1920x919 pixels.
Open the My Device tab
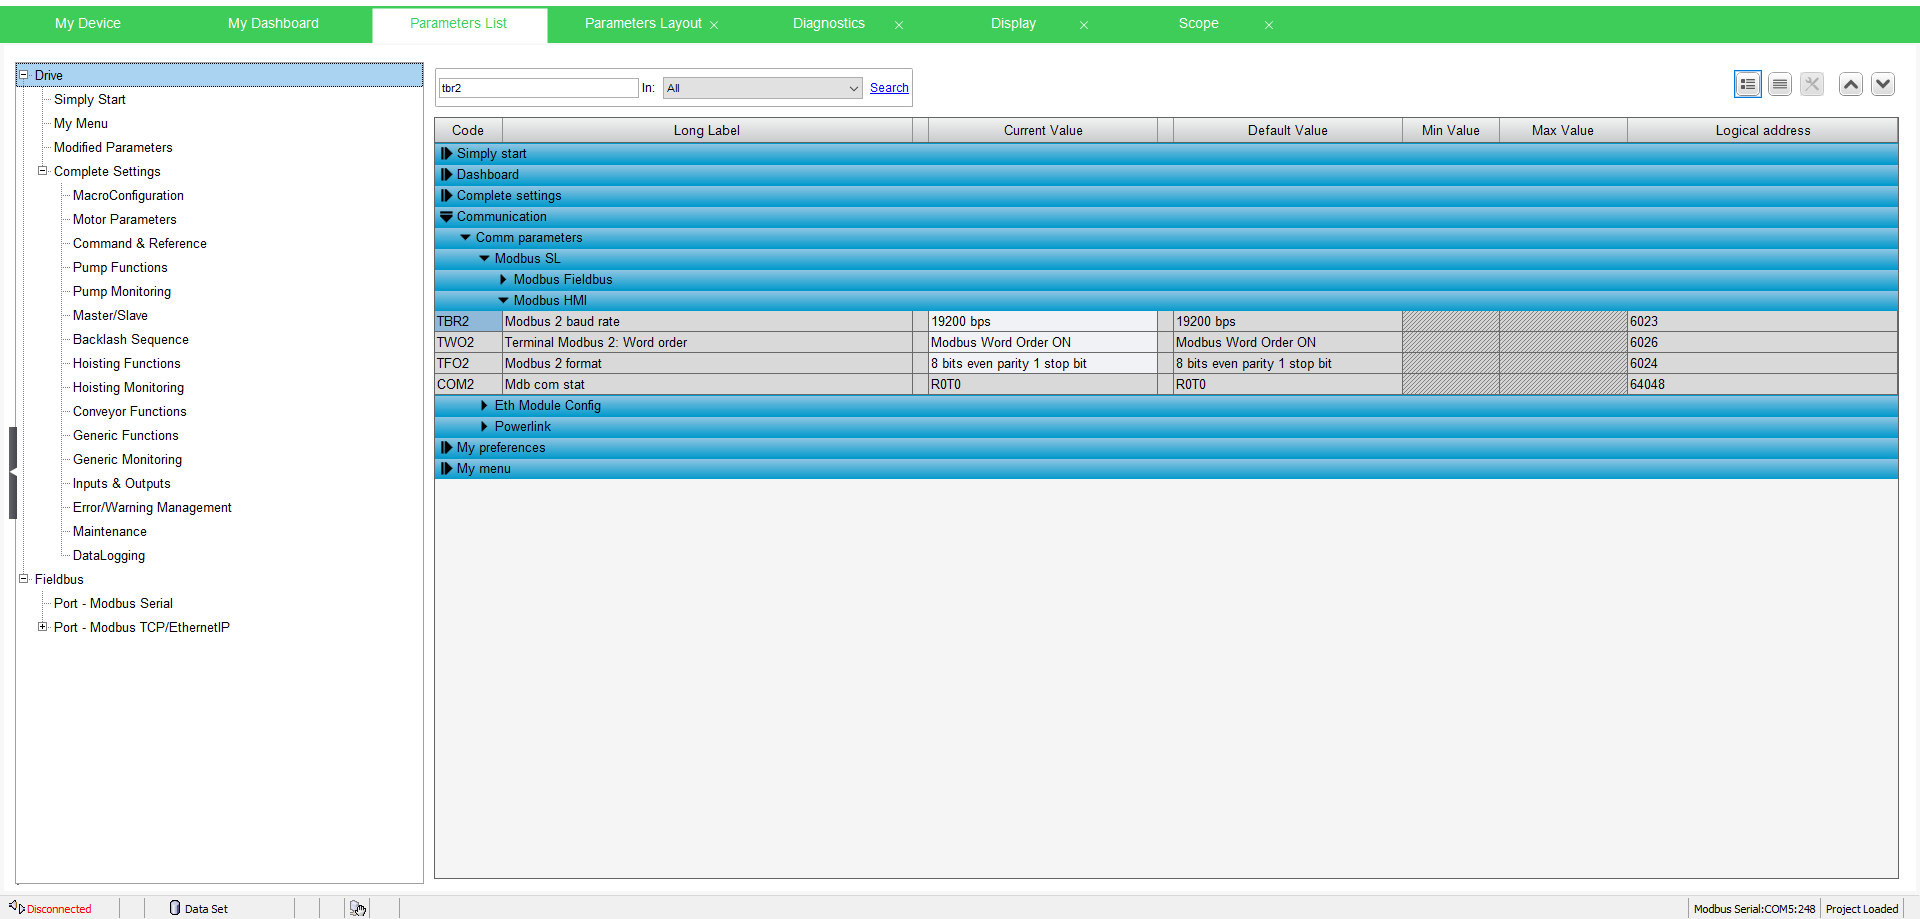pos(88,23)
